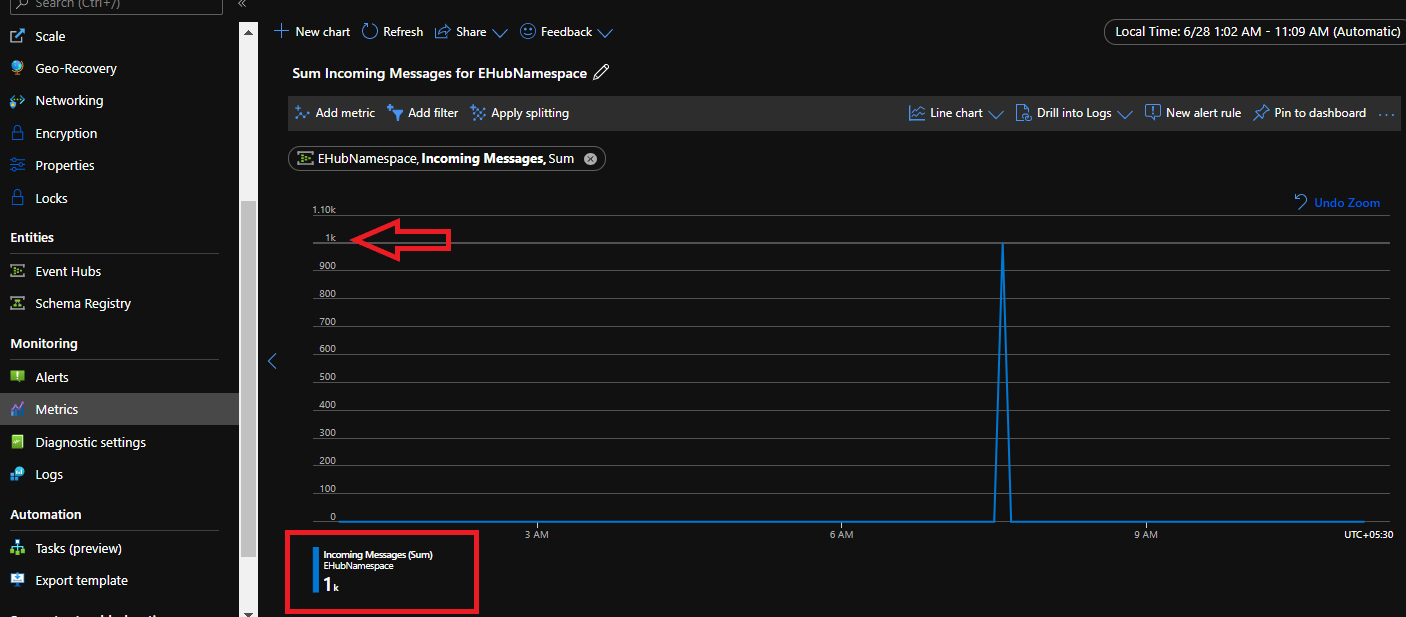Expand the Drill into Logs dropdown
The width and height of the screenshot is (1406, 617).
(x=1073, y=113)
